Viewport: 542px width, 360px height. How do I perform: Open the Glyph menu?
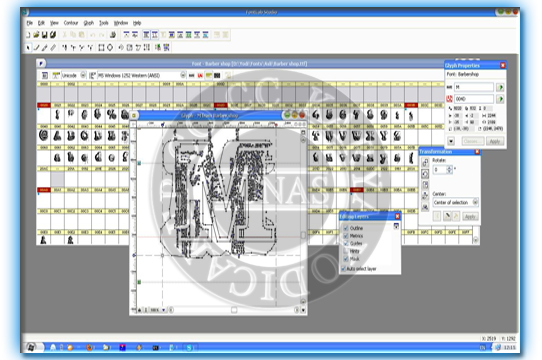click(88, 23)
